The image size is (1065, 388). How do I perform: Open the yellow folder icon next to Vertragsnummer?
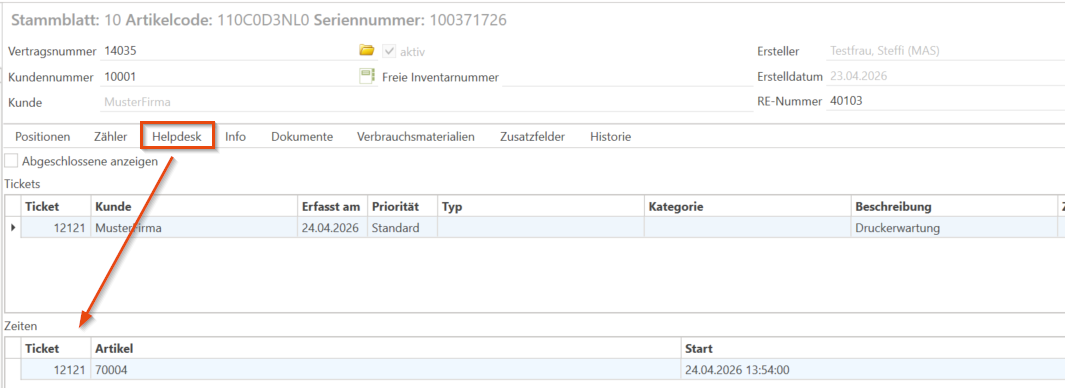pos(367,50)
